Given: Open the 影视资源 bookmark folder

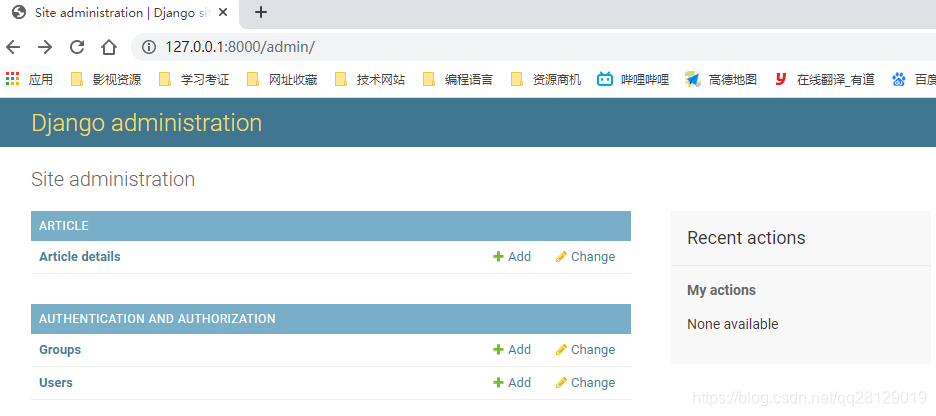Looking at the screenshot, I should [106, 79].
